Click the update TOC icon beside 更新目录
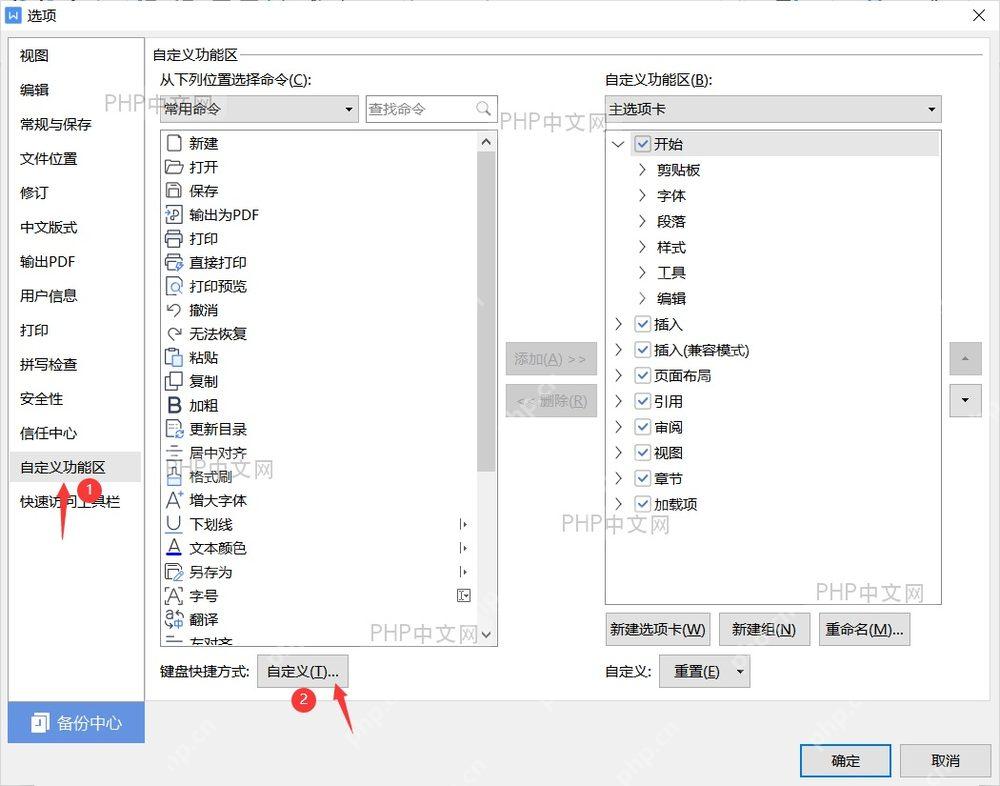This screenshot has height=786, width=1000. pos(174,429)
